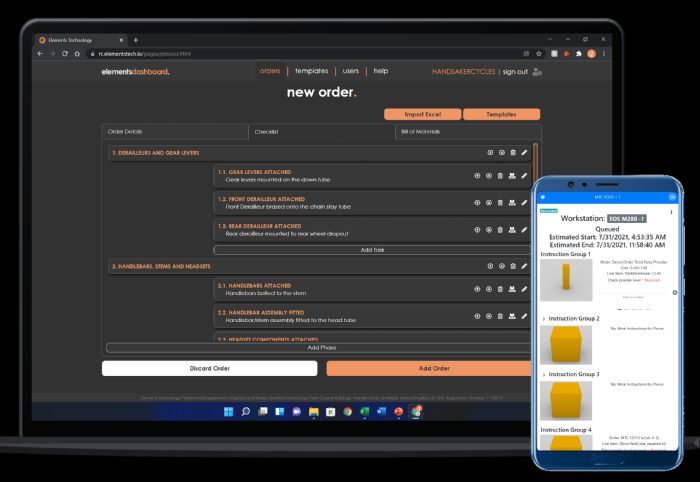The width and height of the screenshot is (700, 482).
Task: Click the Import Excel button
Action: pyautogui.click(x=423, y=114)
